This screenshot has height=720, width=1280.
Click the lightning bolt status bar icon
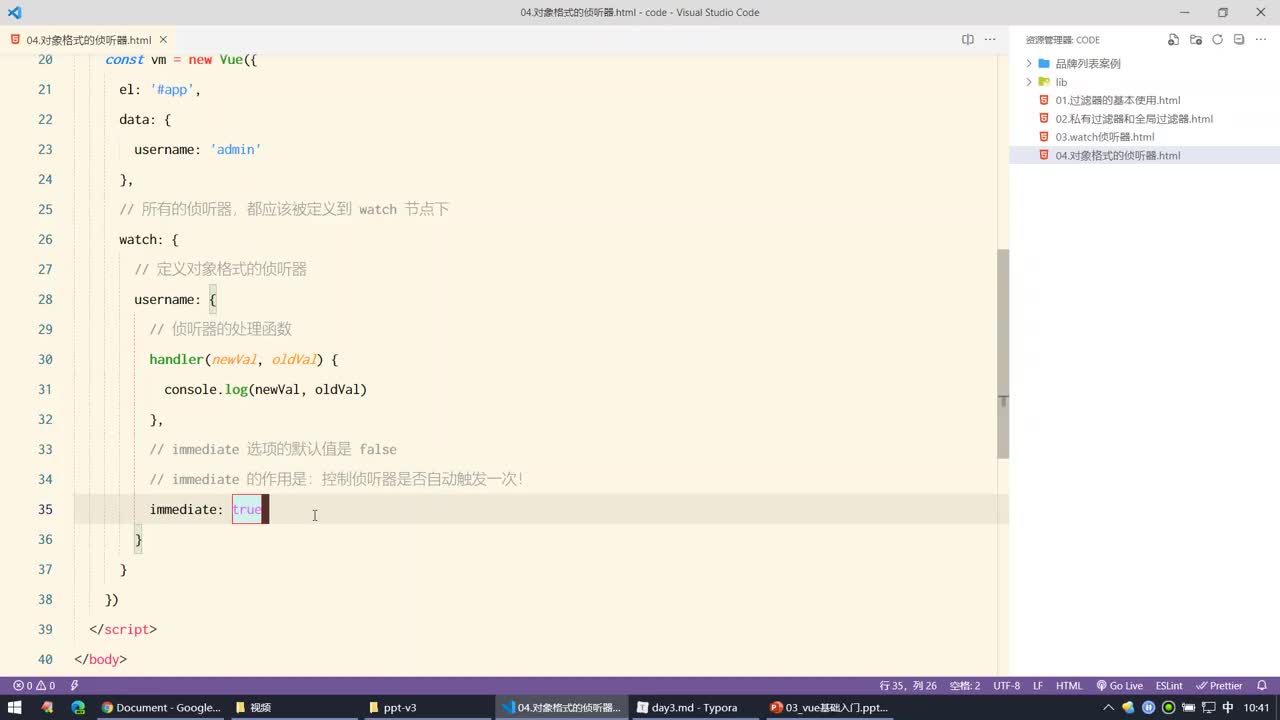74,686
